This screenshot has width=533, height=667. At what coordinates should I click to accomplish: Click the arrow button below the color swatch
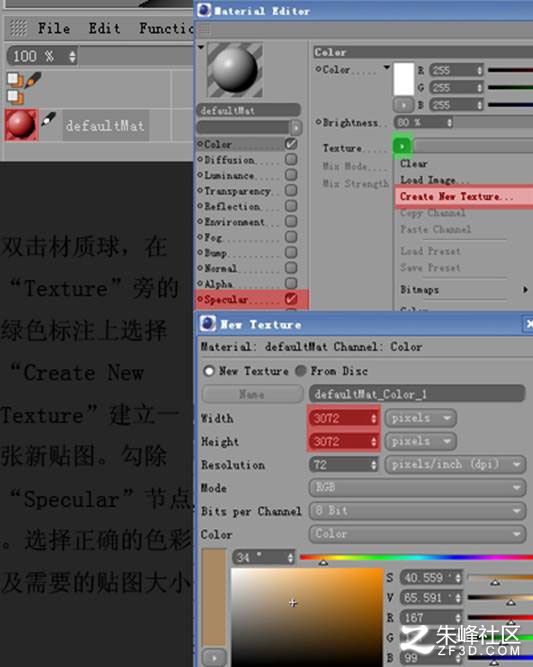403,104
